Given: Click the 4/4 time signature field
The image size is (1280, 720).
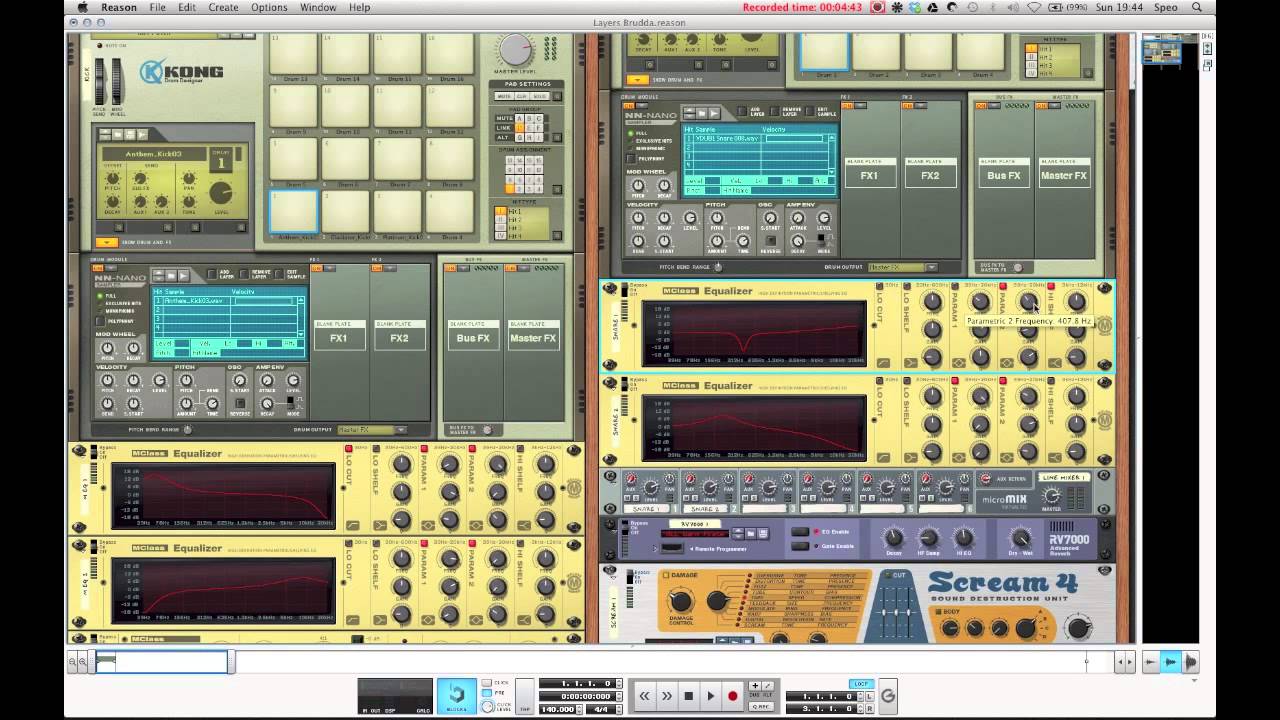Looking at the screenshot, I should 600,710.
